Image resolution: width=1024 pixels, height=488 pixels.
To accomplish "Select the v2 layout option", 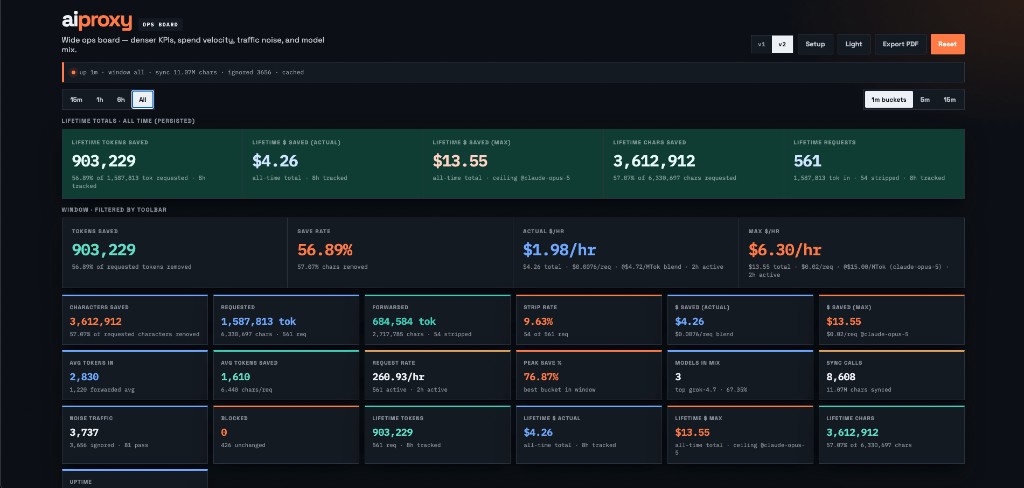I will pyautogui.click(x=782, y=44).
